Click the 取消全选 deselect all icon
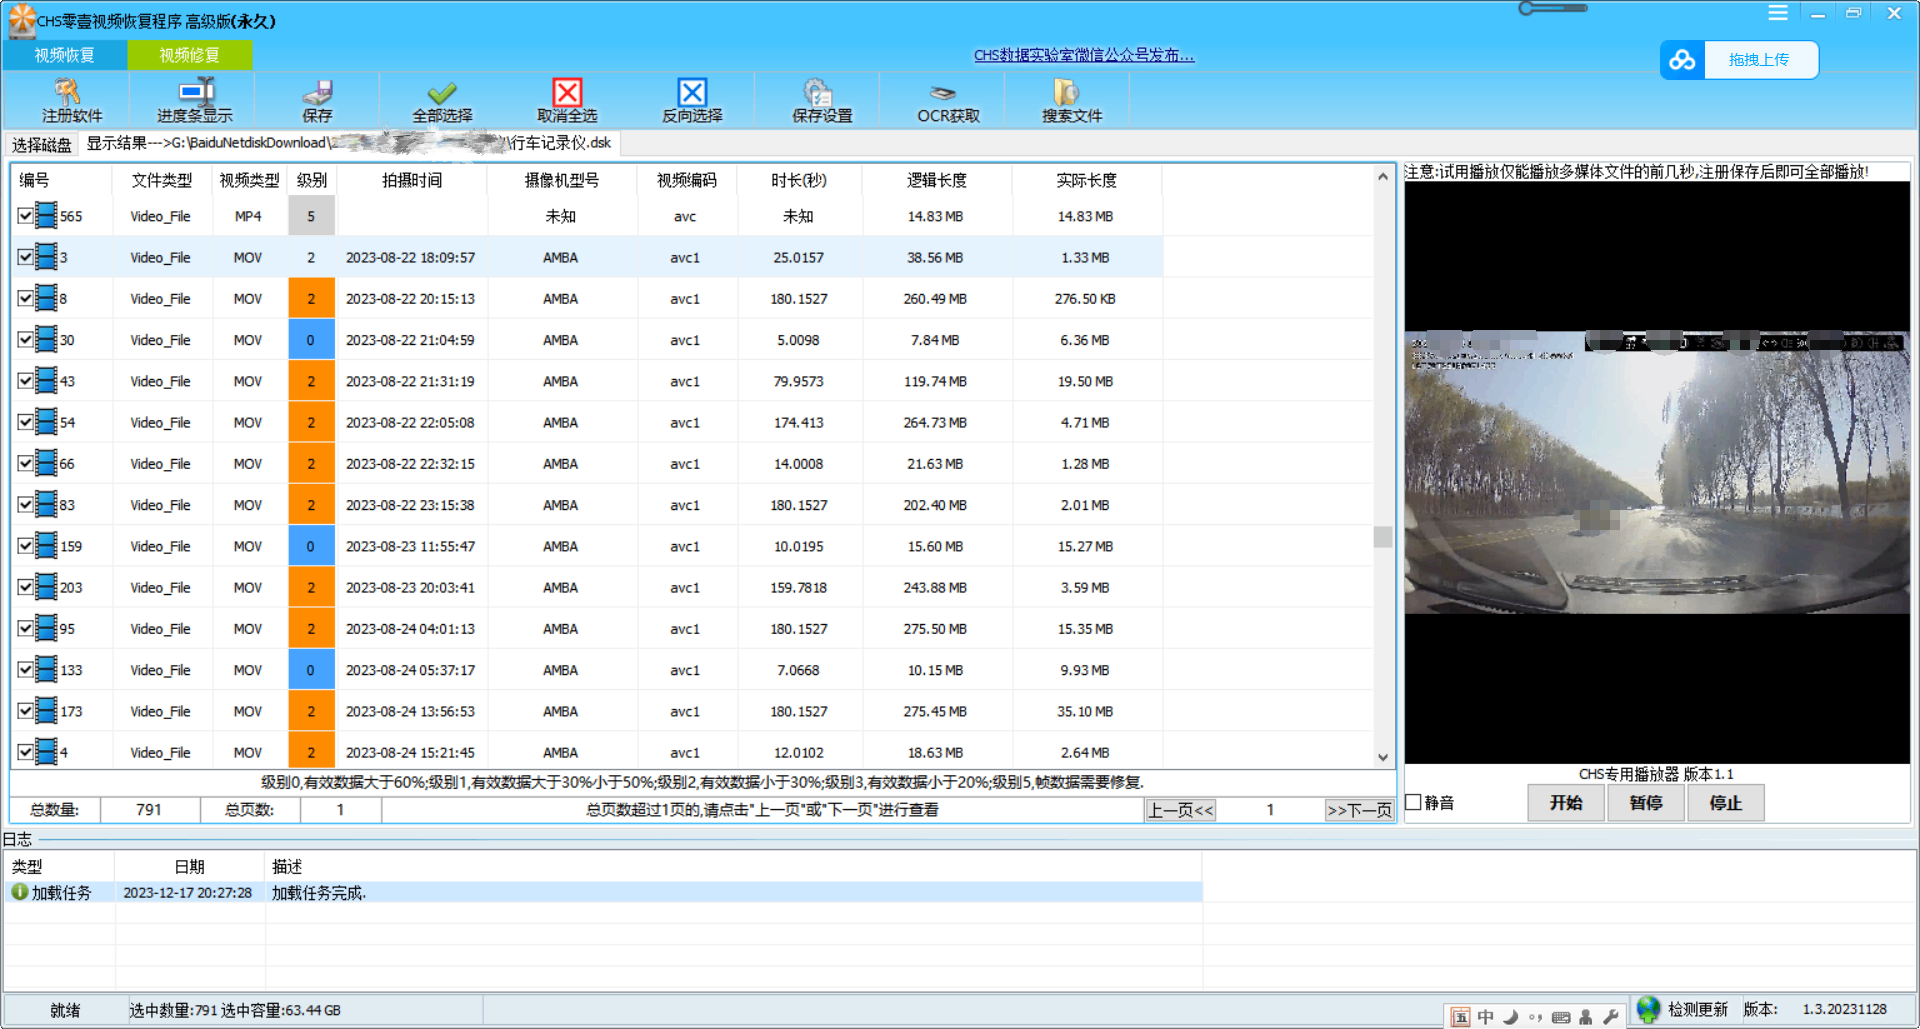Screen dimensions: 1920x1029 tap(567, 92)
